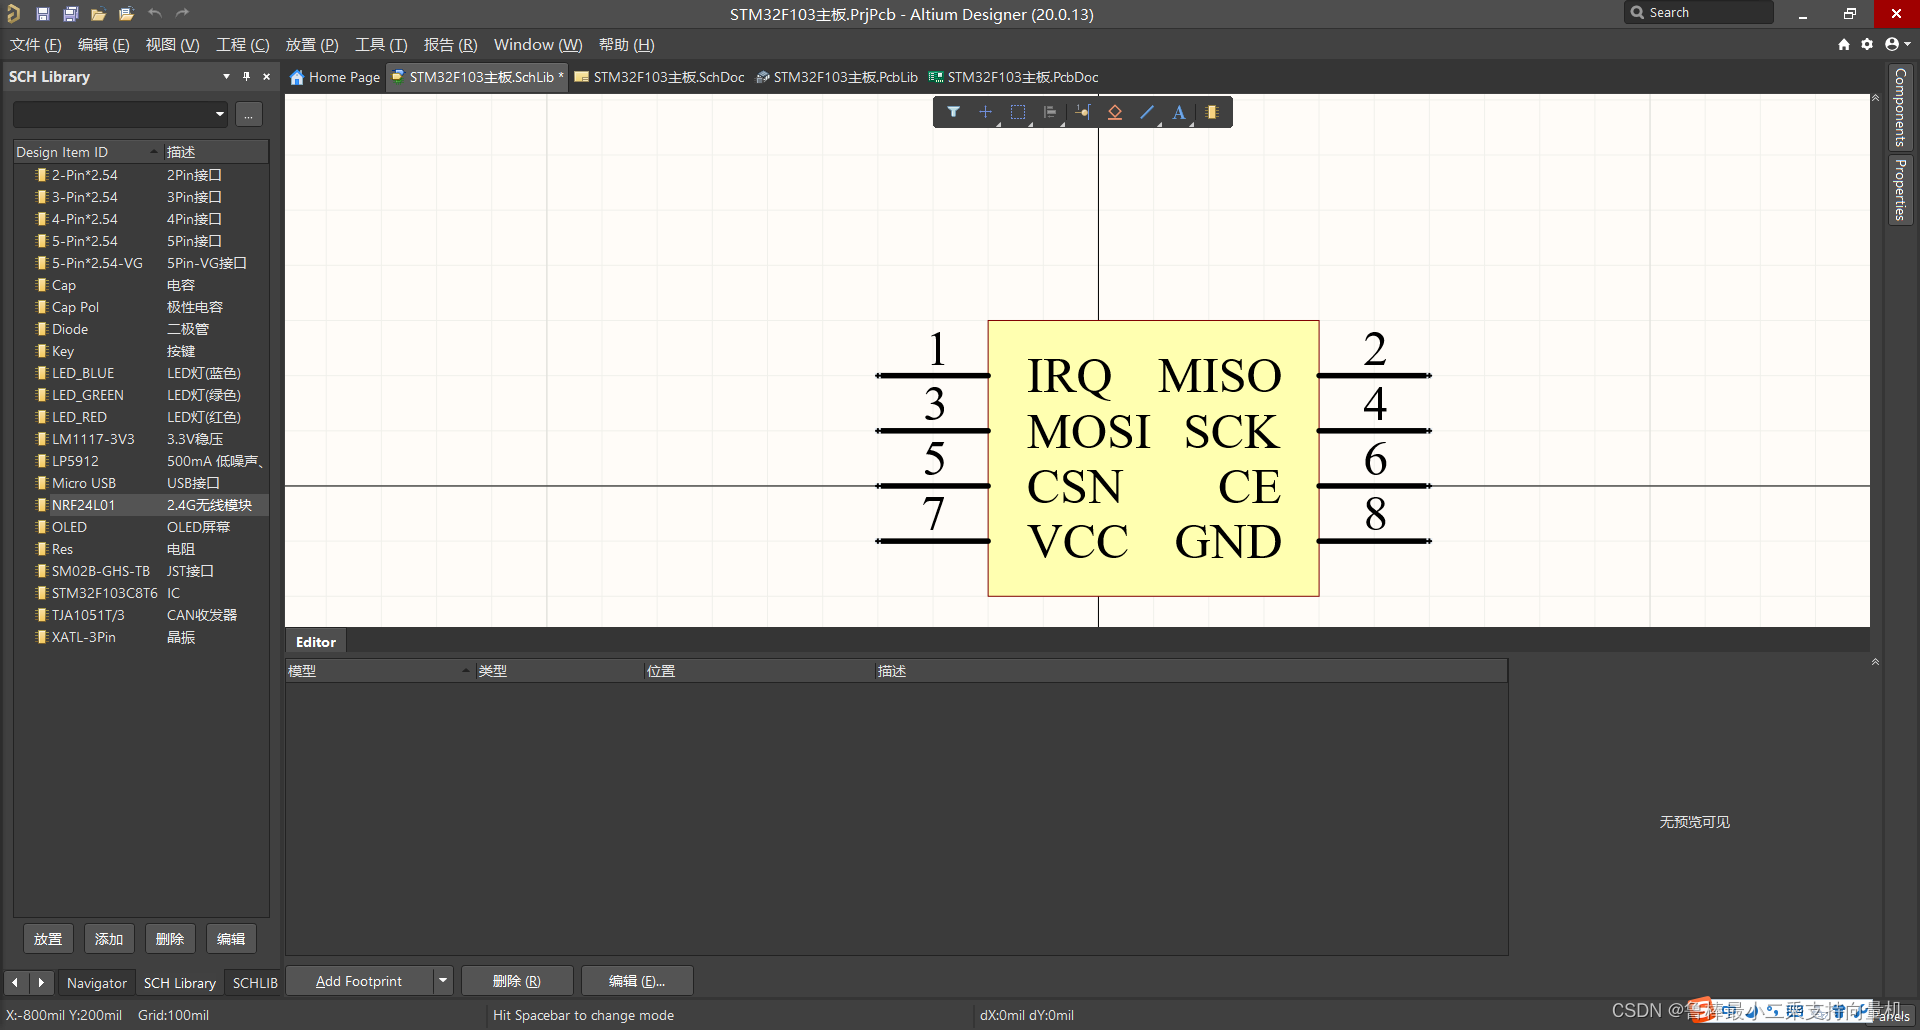Image resolution: width=1920 pixels, height=1030 pixels.
Task: Open the 编辑 (E) menu
Action: (x=104, y=45)
